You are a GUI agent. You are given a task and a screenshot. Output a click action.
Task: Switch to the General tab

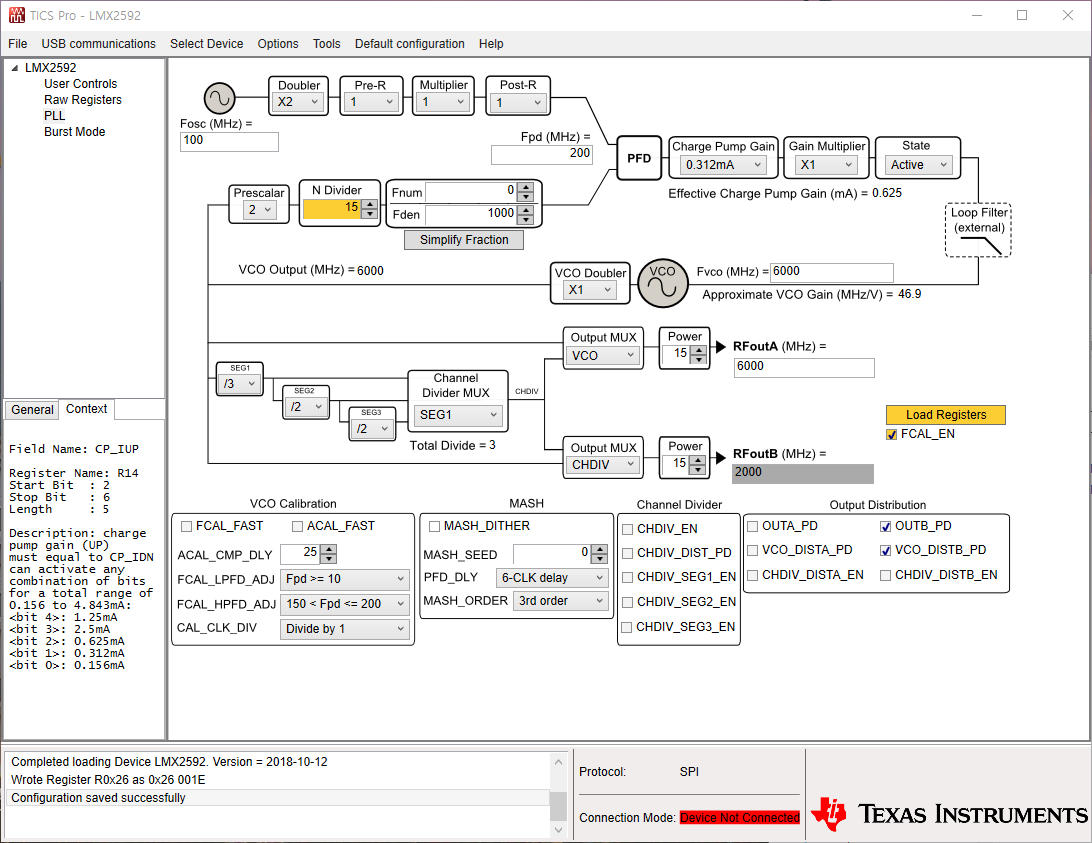(32, 410)
